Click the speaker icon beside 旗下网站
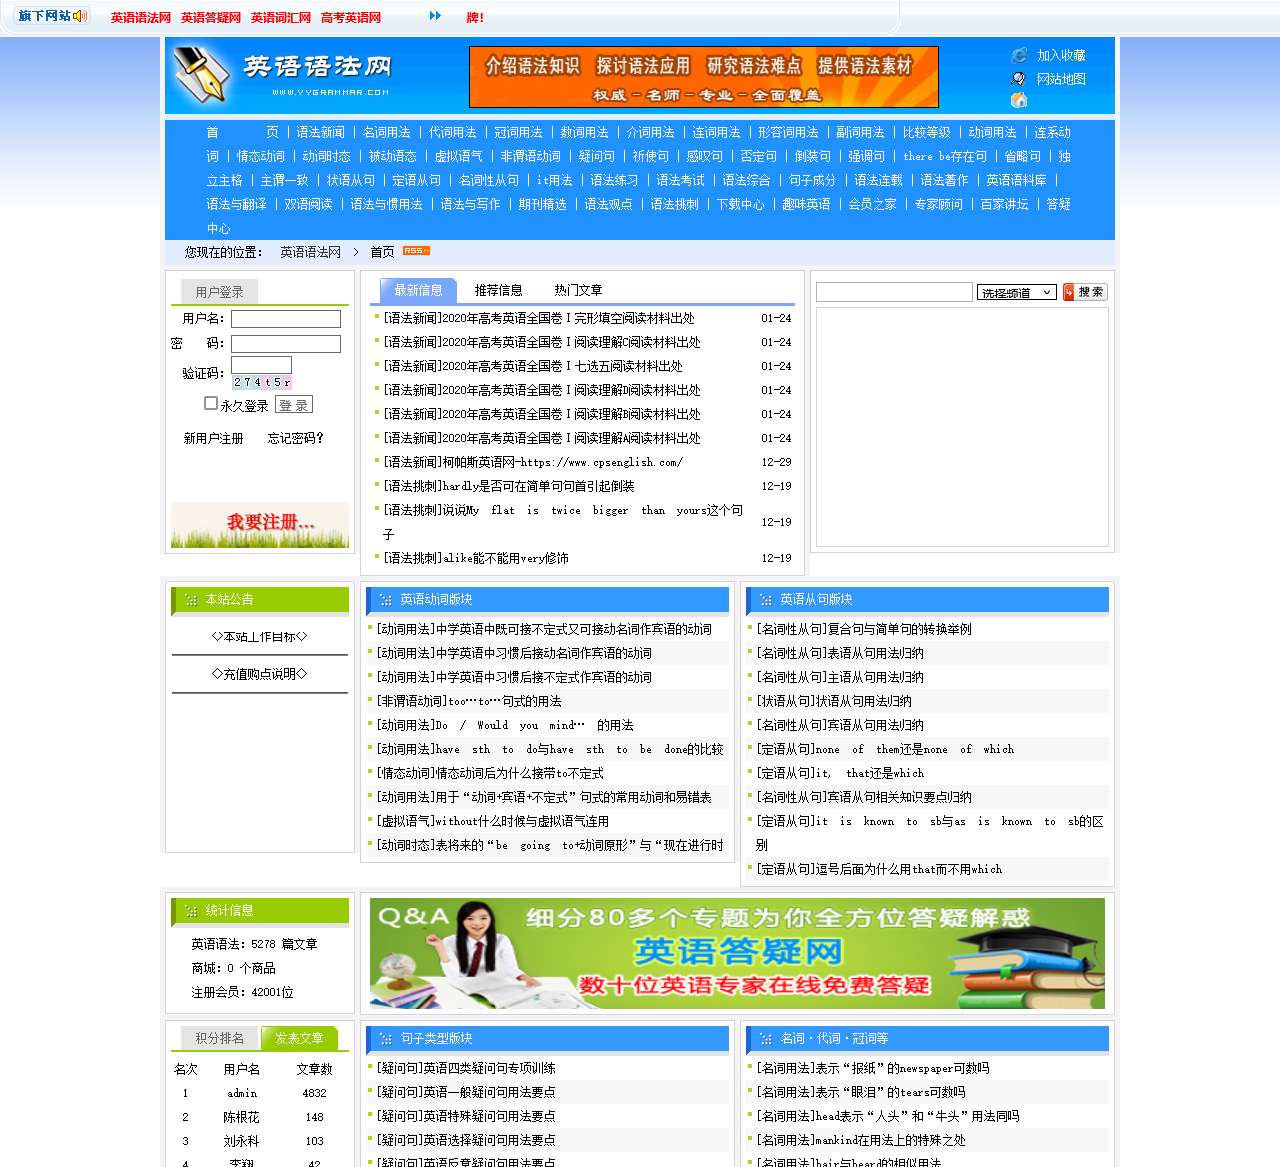Image resolution: width=1280 pixels, height=1167 pixels. (81, 16)
